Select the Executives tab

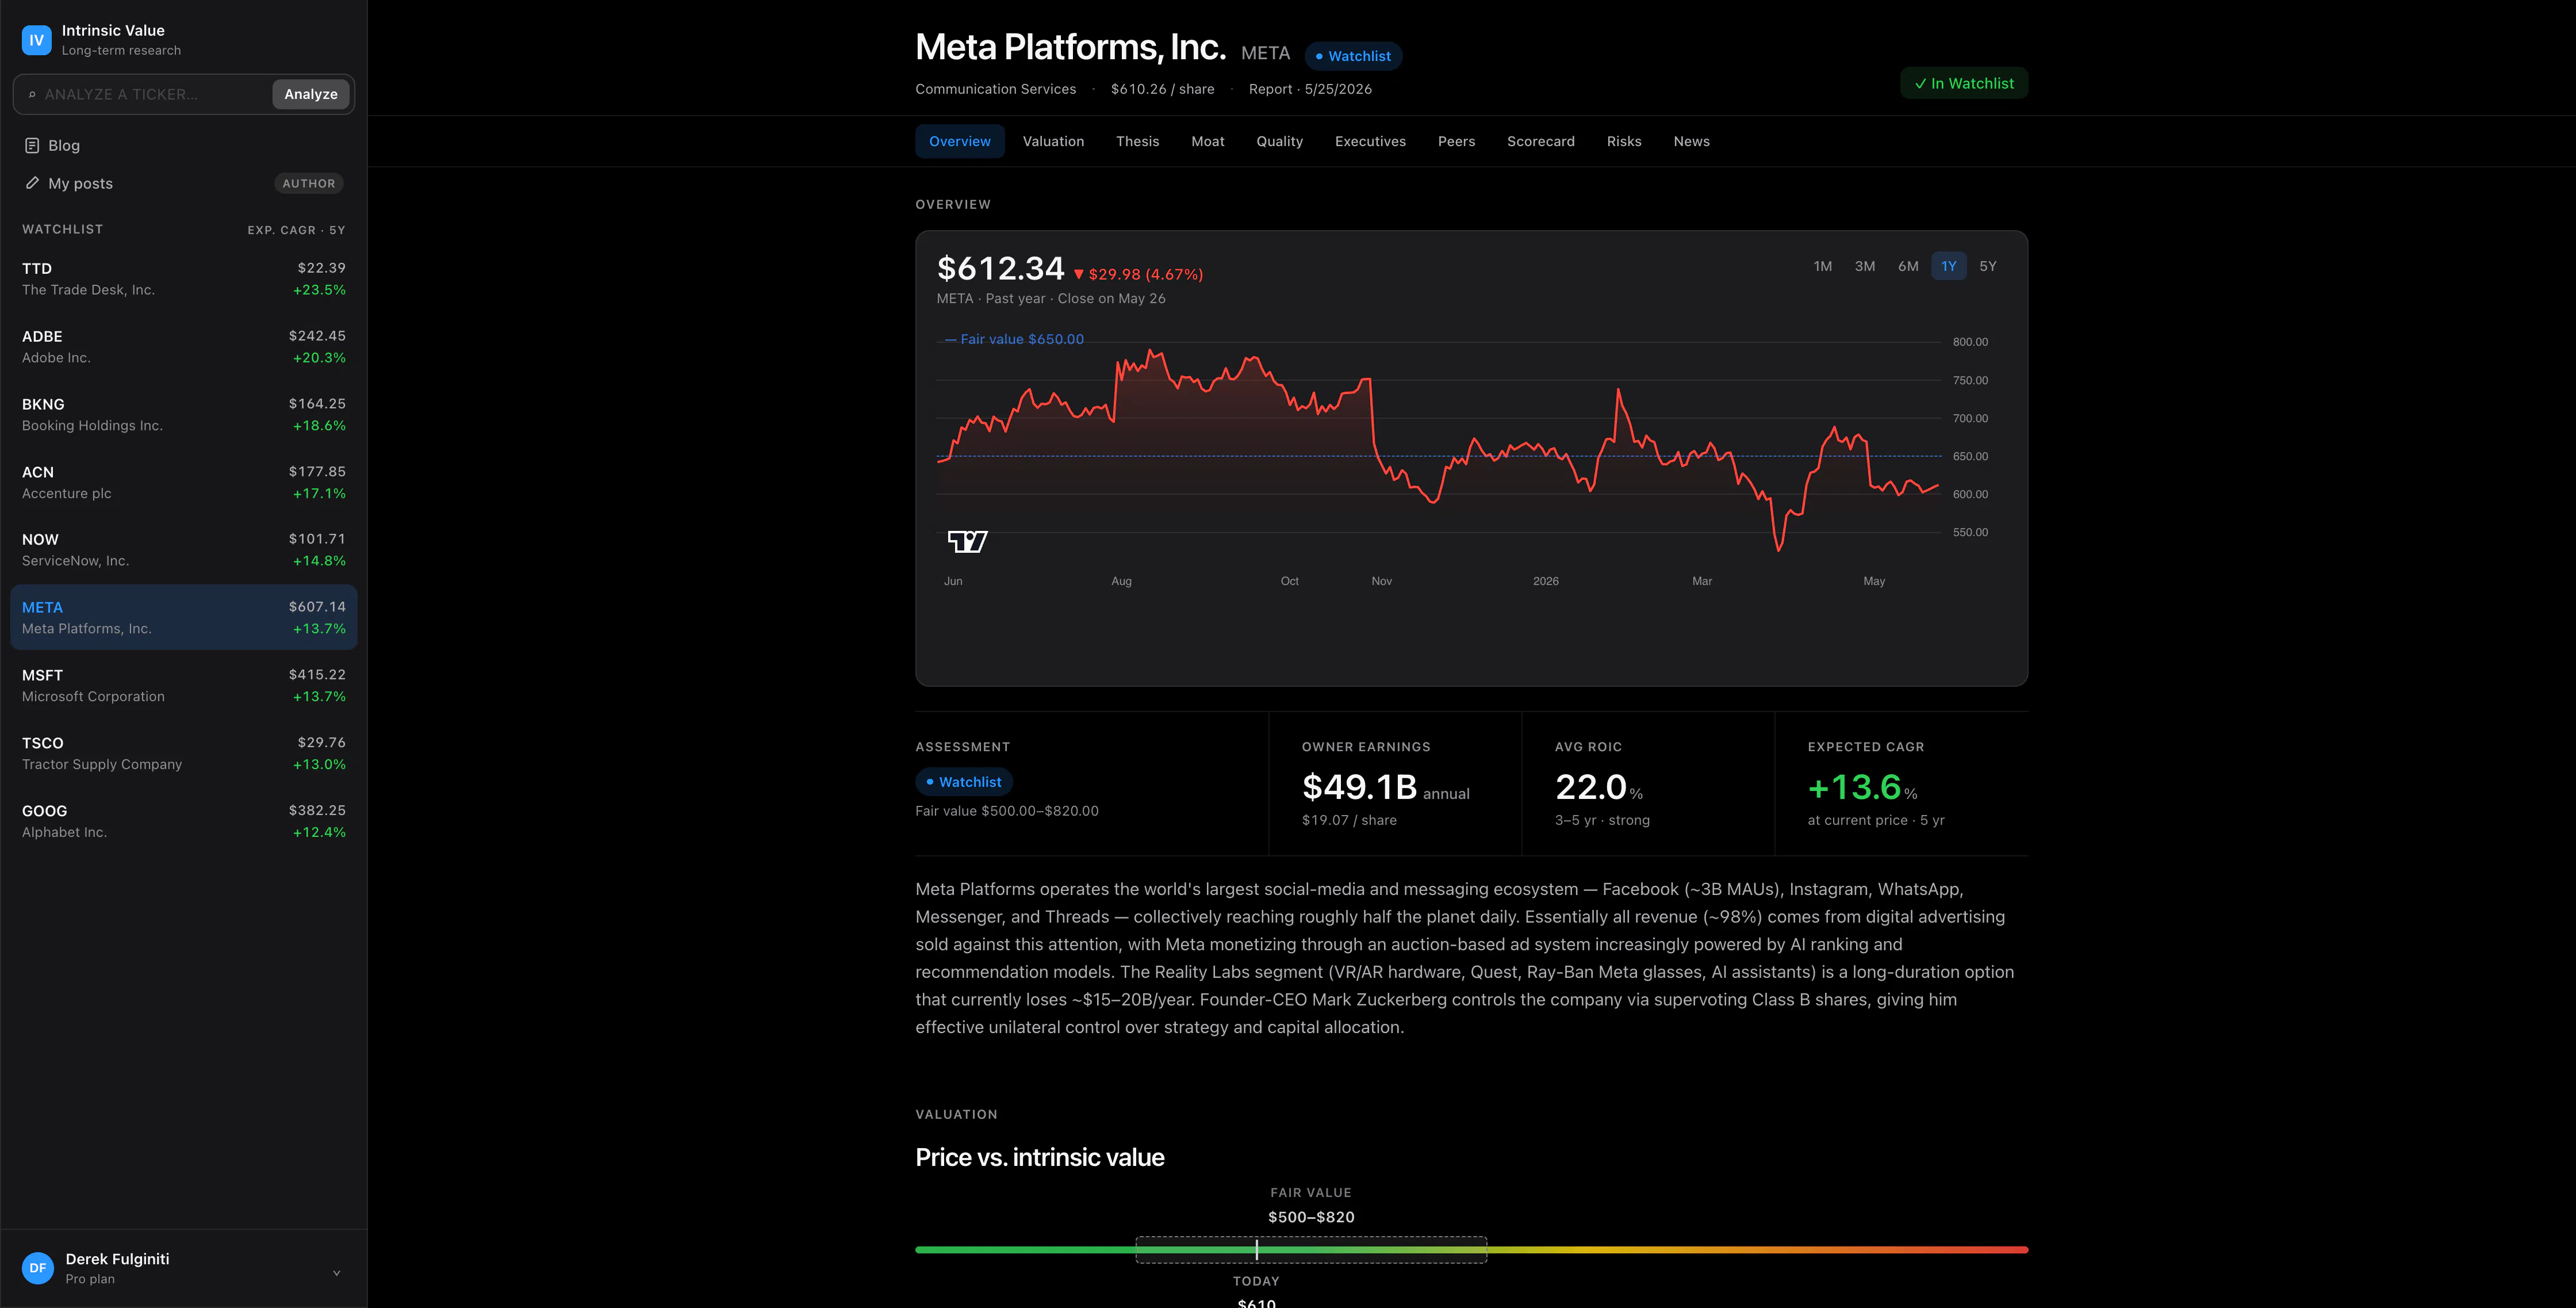point(1370,141)
